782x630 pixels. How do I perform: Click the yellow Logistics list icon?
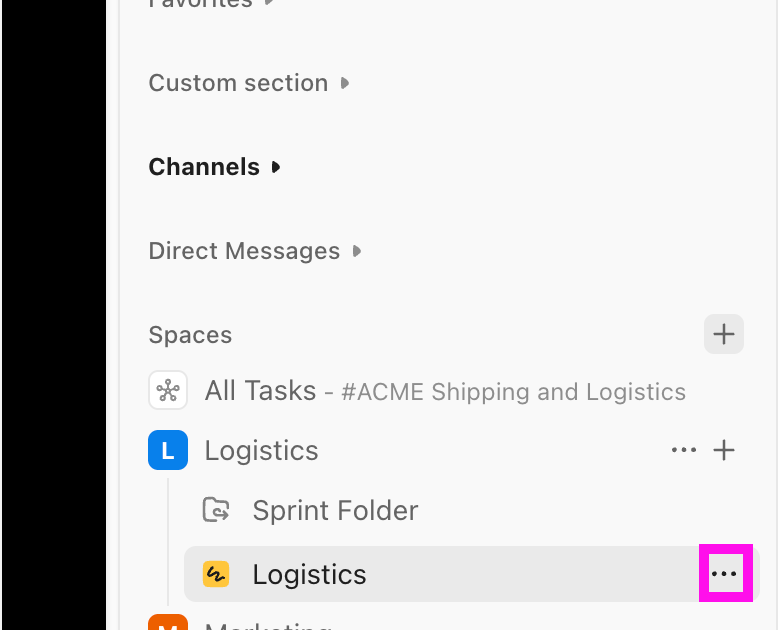(x=216, y=574)
